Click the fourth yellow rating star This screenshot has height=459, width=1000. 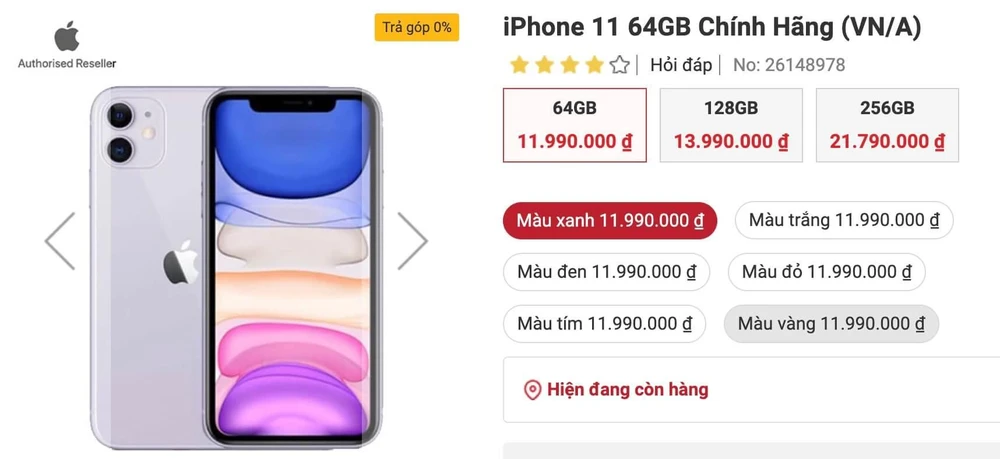(x=594, y=65)
